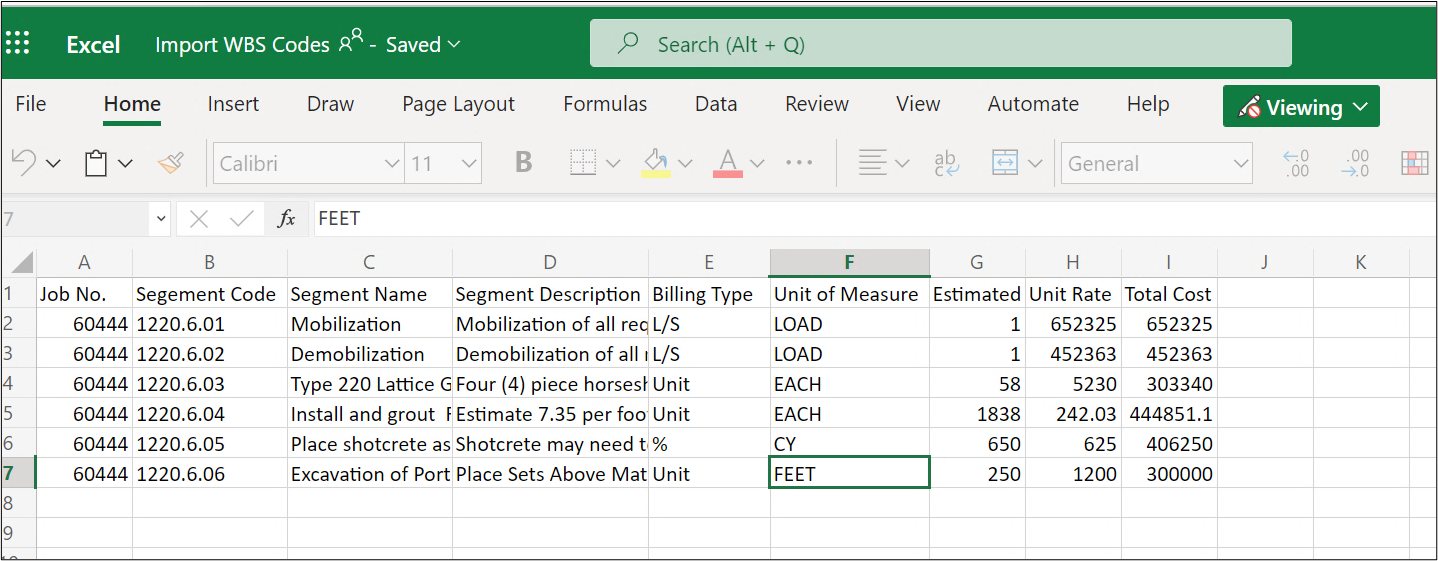
Task: Click the Insert Function fx icon
Action: pos(287,219)
